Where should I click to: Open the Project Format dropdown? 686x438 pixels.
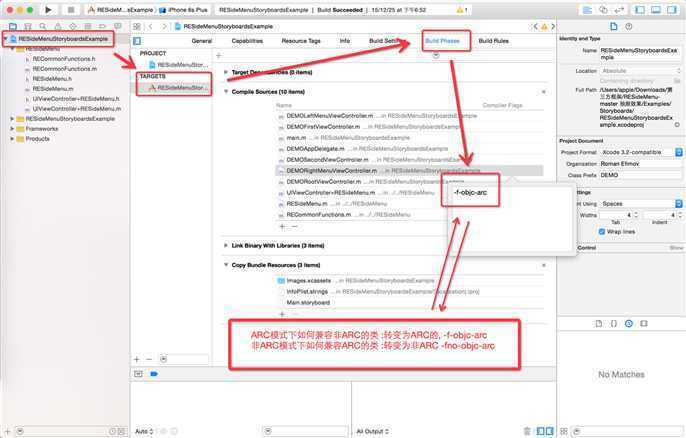[640, 152]
